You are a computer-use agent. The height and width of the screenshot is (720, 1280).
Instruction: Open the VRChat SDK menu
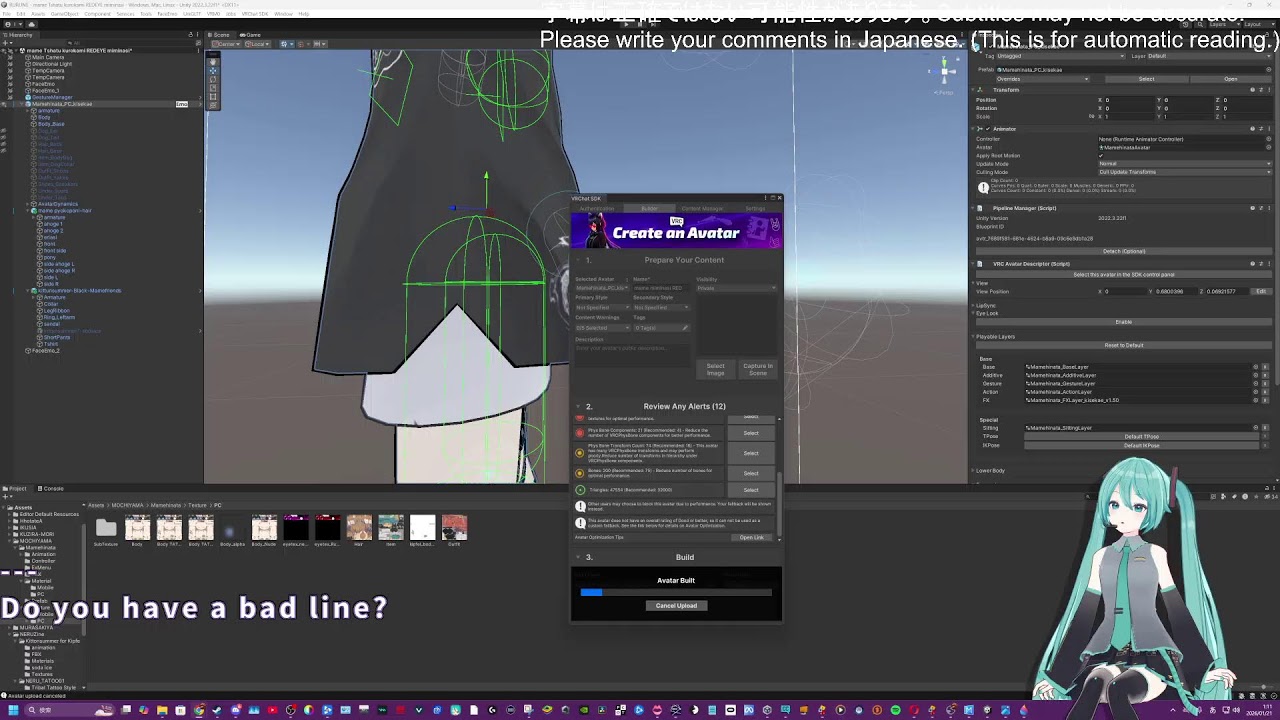255,14
